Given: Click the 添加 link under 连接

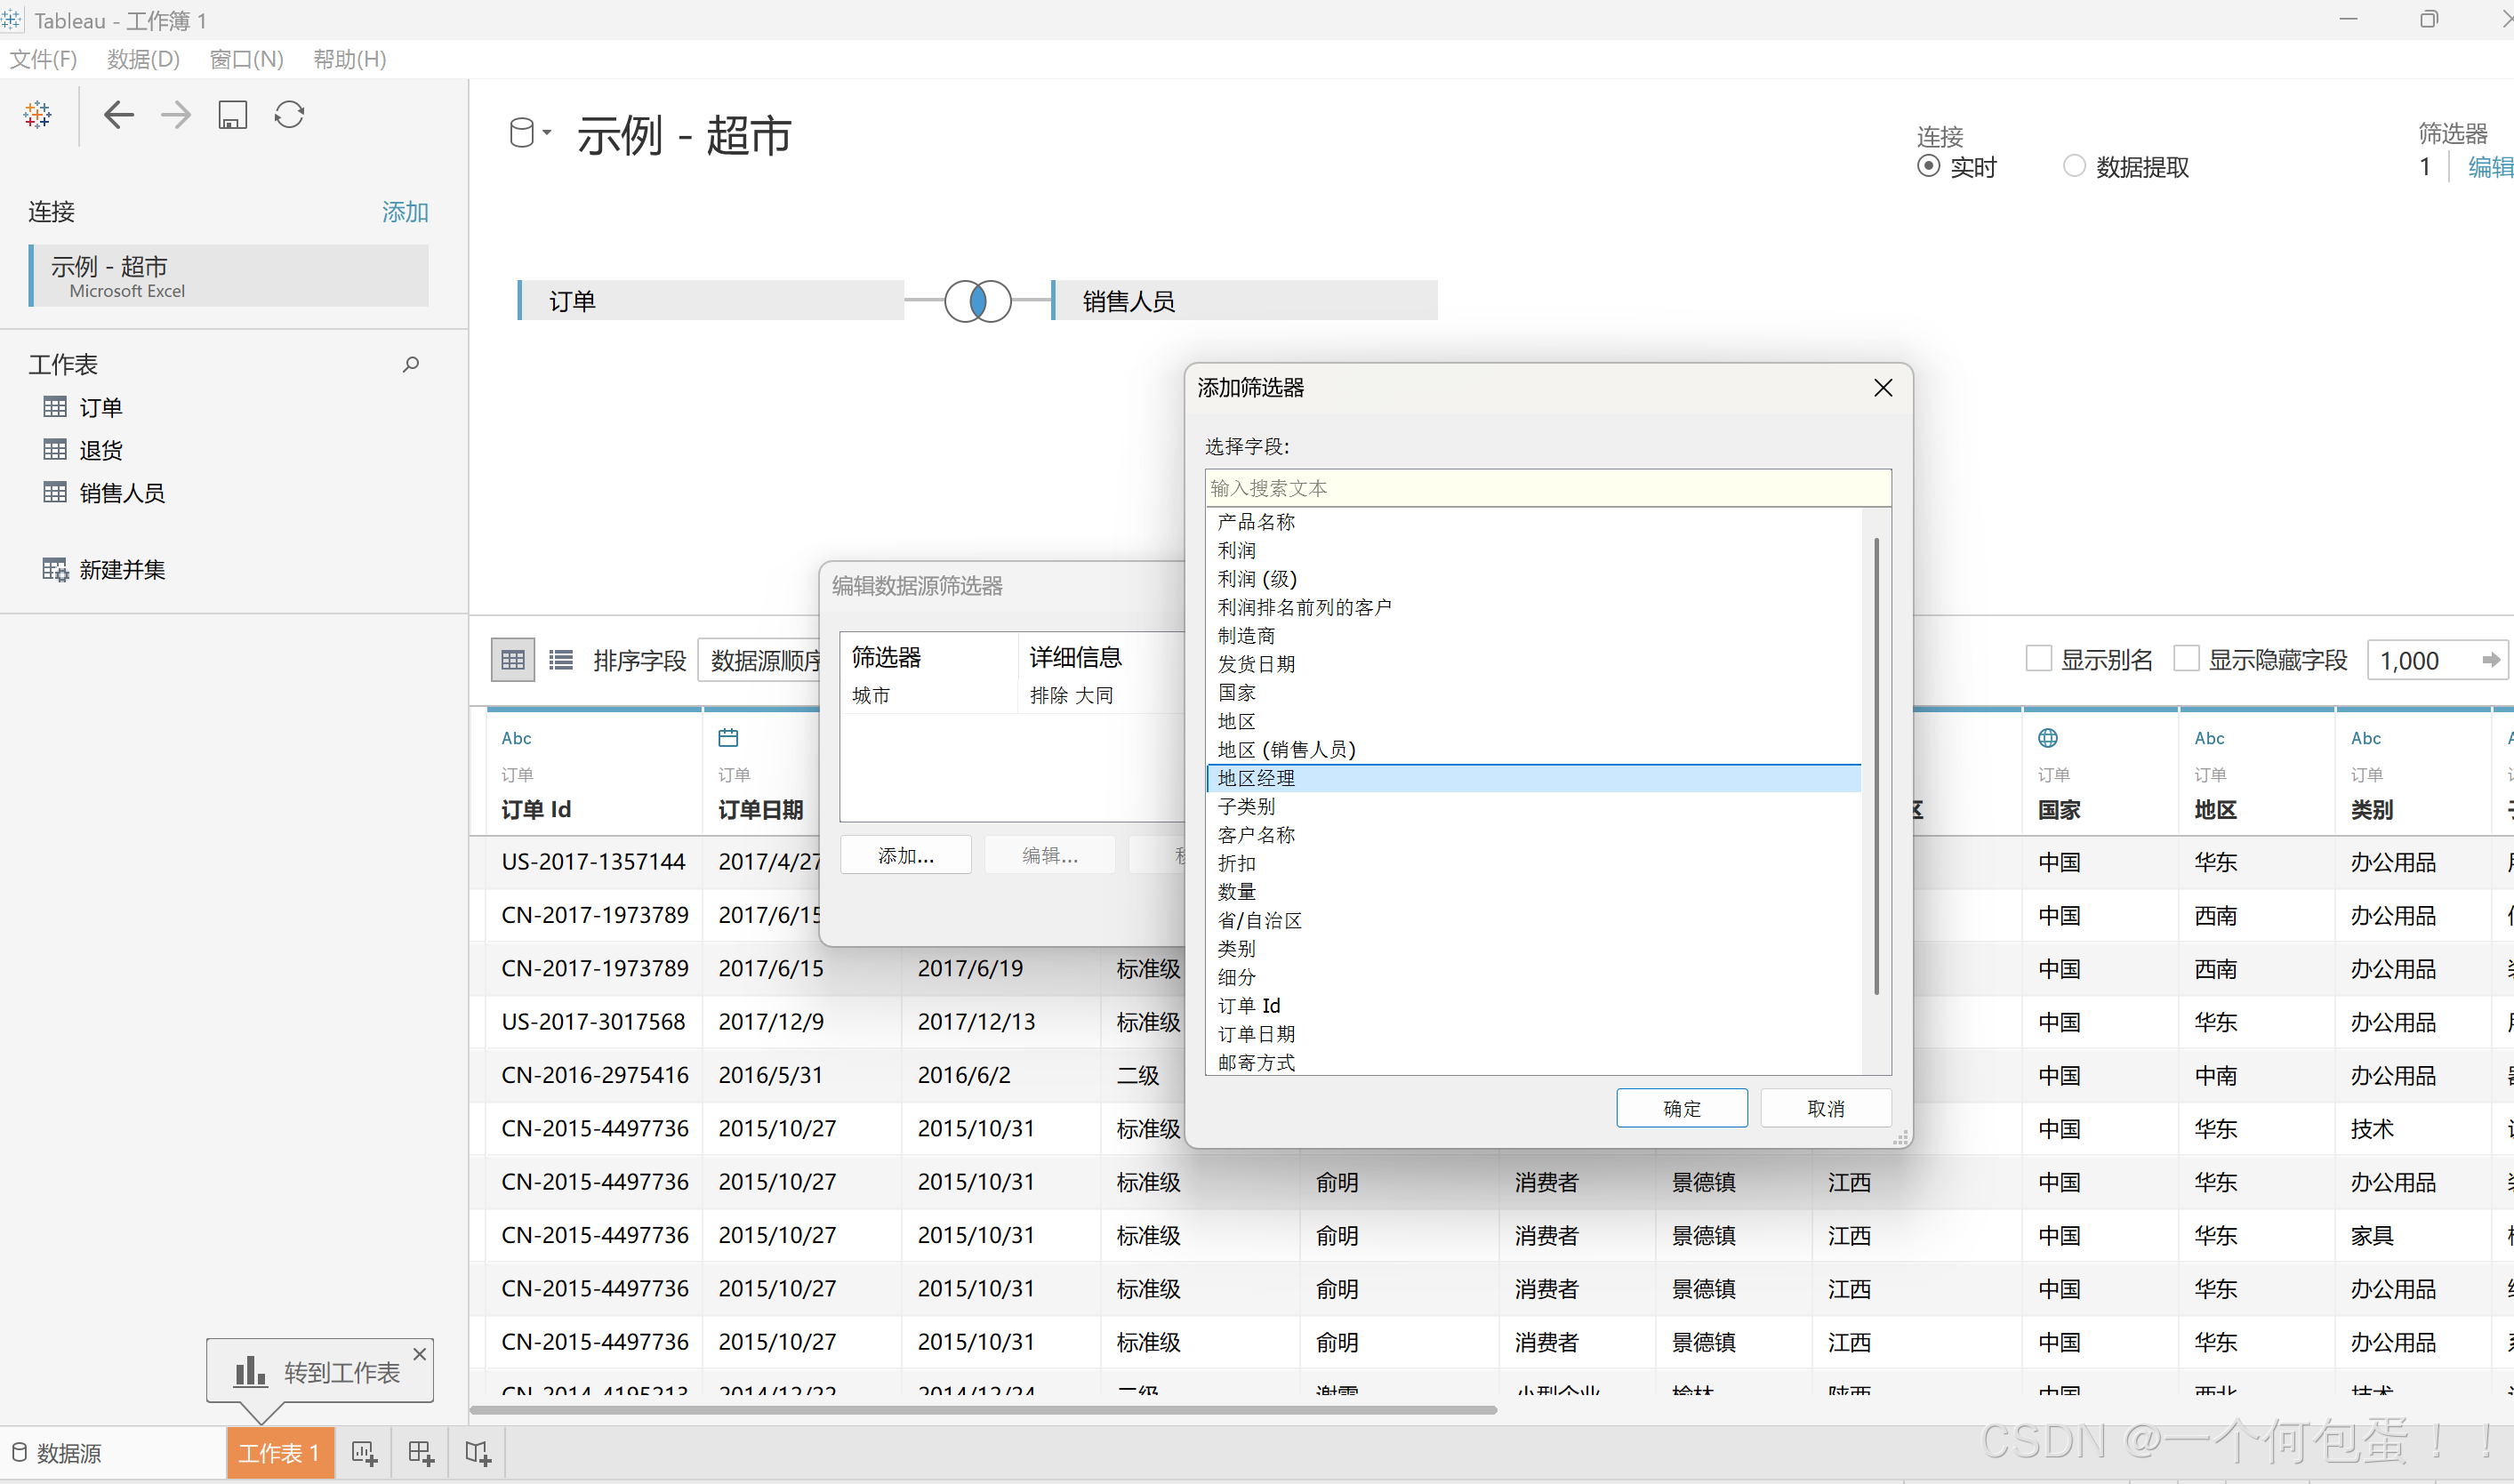Looking at the screenshot, I should pyautogui.click(x=404, y=212).
